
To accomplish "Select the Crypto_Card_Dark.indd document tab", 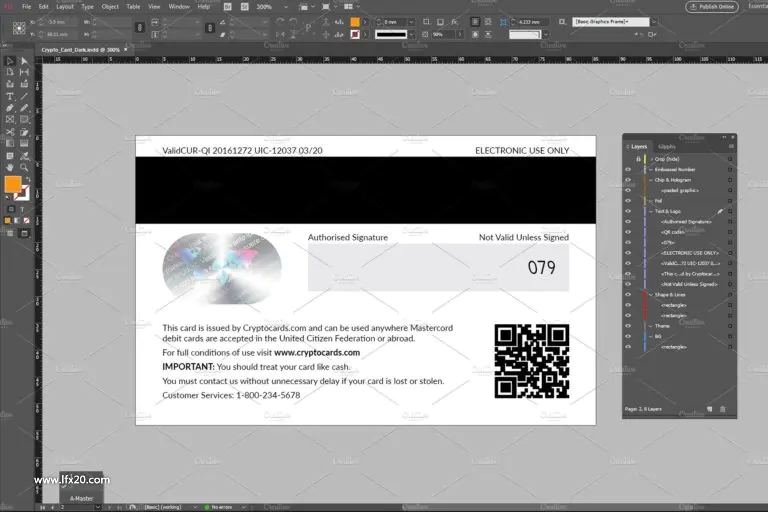I will pos(80,50).
